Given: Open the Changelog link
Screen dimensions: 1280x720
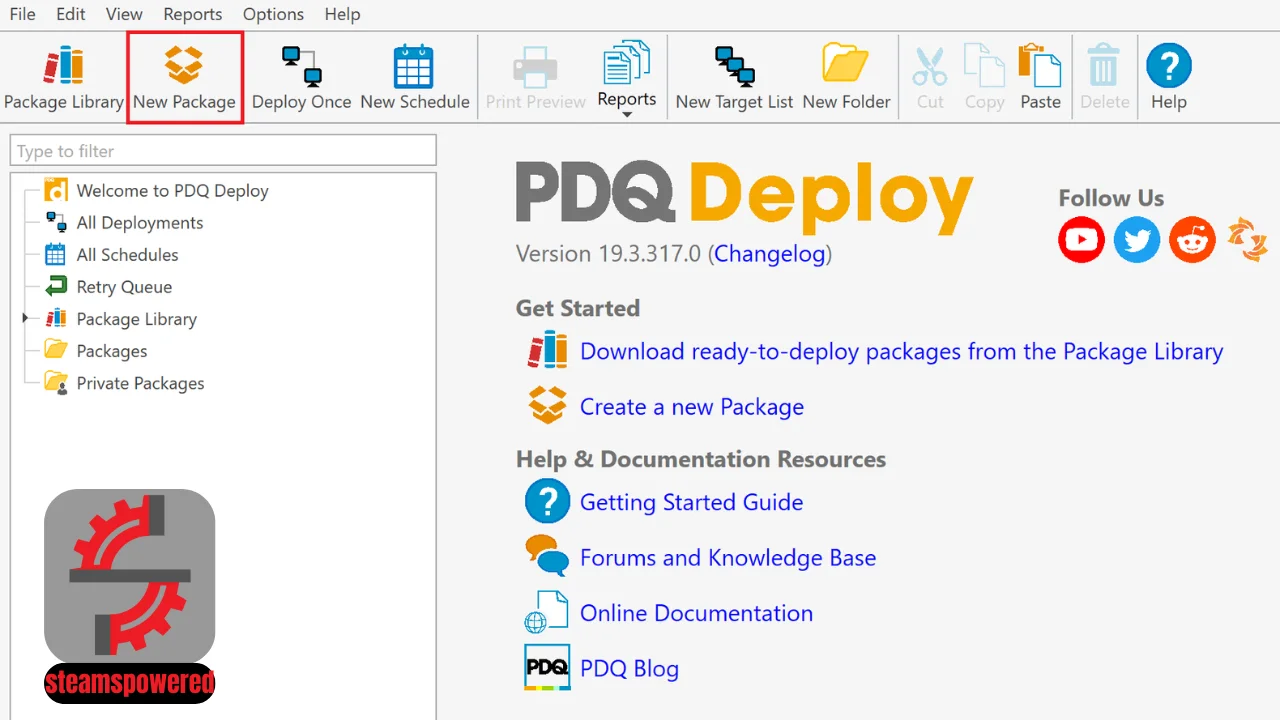Looking at the screenshot, I should coord(770,254).
